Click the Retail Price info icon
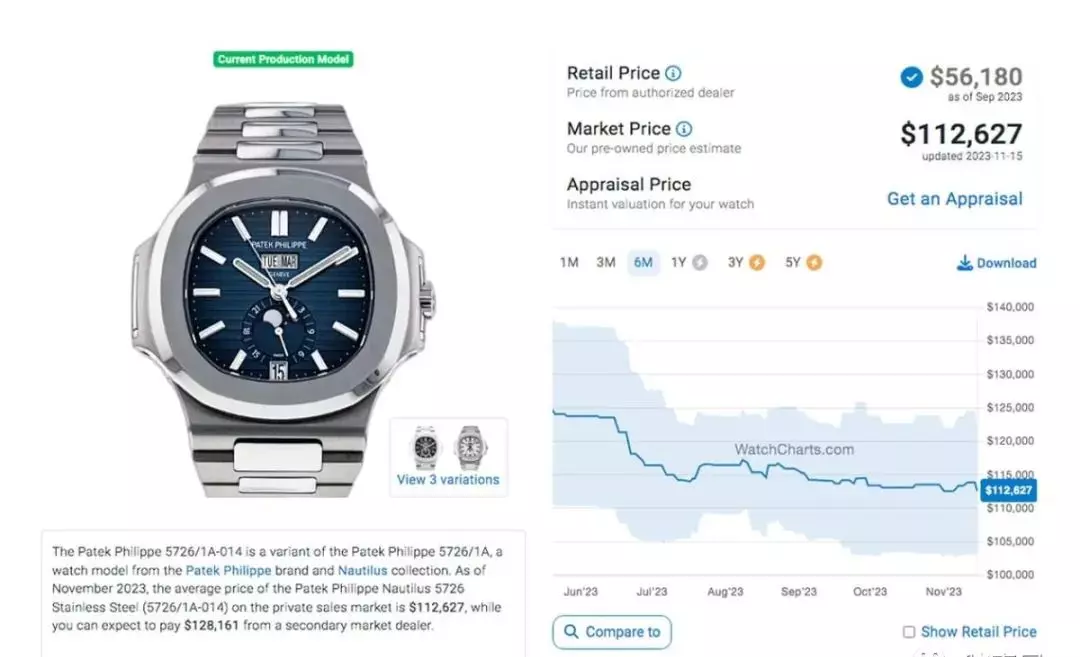This screenshot has width=1080, height=657. pyautogui.click(x=673, y=73)
